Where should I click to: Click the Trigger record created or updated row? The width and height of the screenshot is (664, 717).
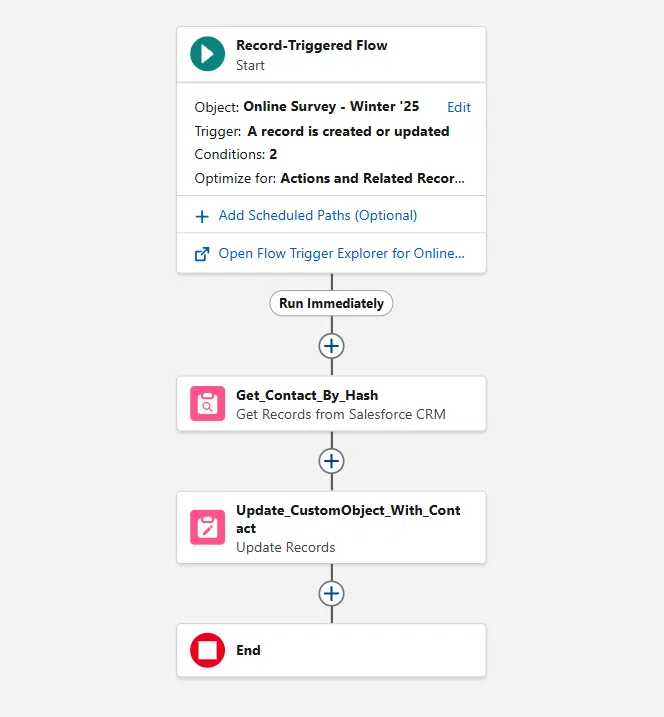click(x=322, y=131)
